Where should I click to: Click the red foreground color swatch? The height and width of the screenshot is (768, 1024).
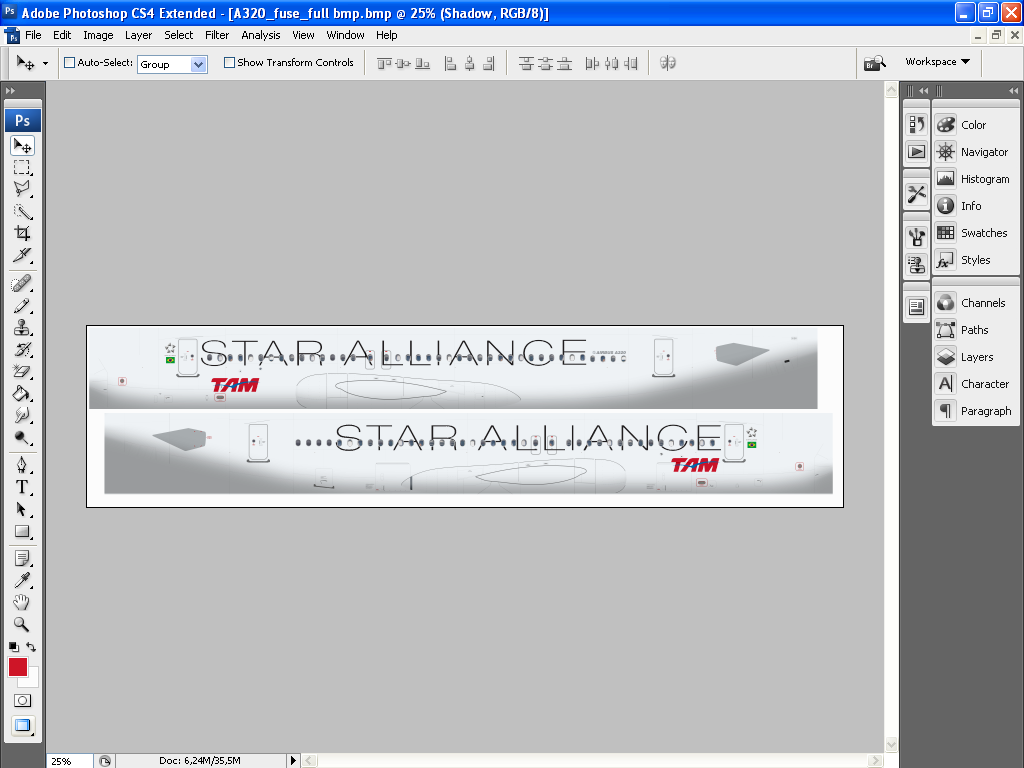pos(17,666)
